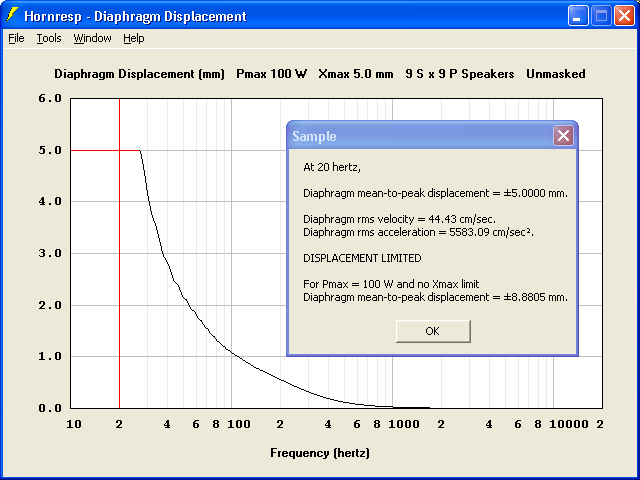Click the 5.0 y-axis label
Image resolution: width=640 pixels, height=480 pixels.
[50, 150]
